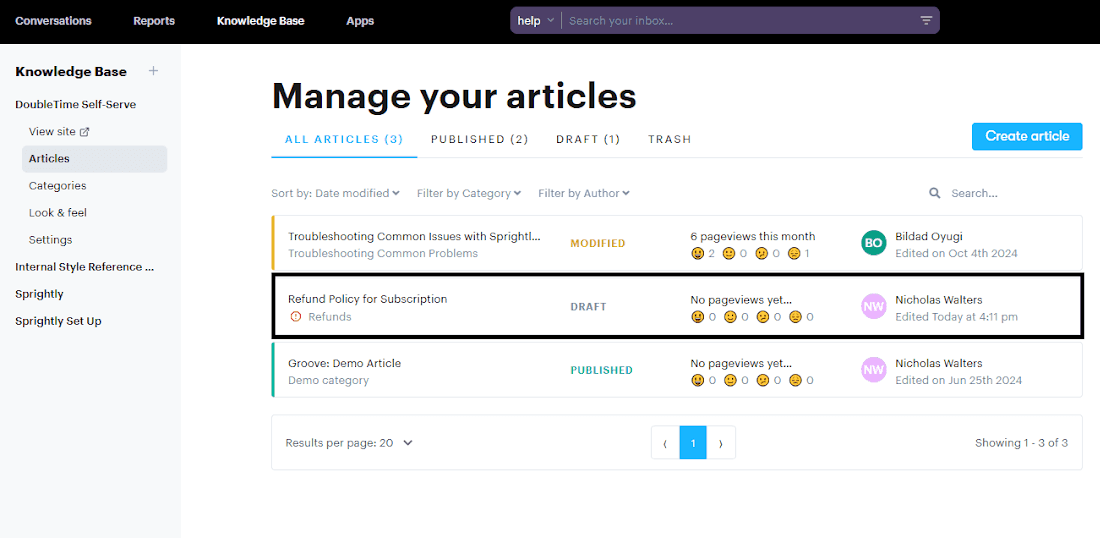
Task: Click smiling emoji on Troubleshooting row
Action: [730, 253]
